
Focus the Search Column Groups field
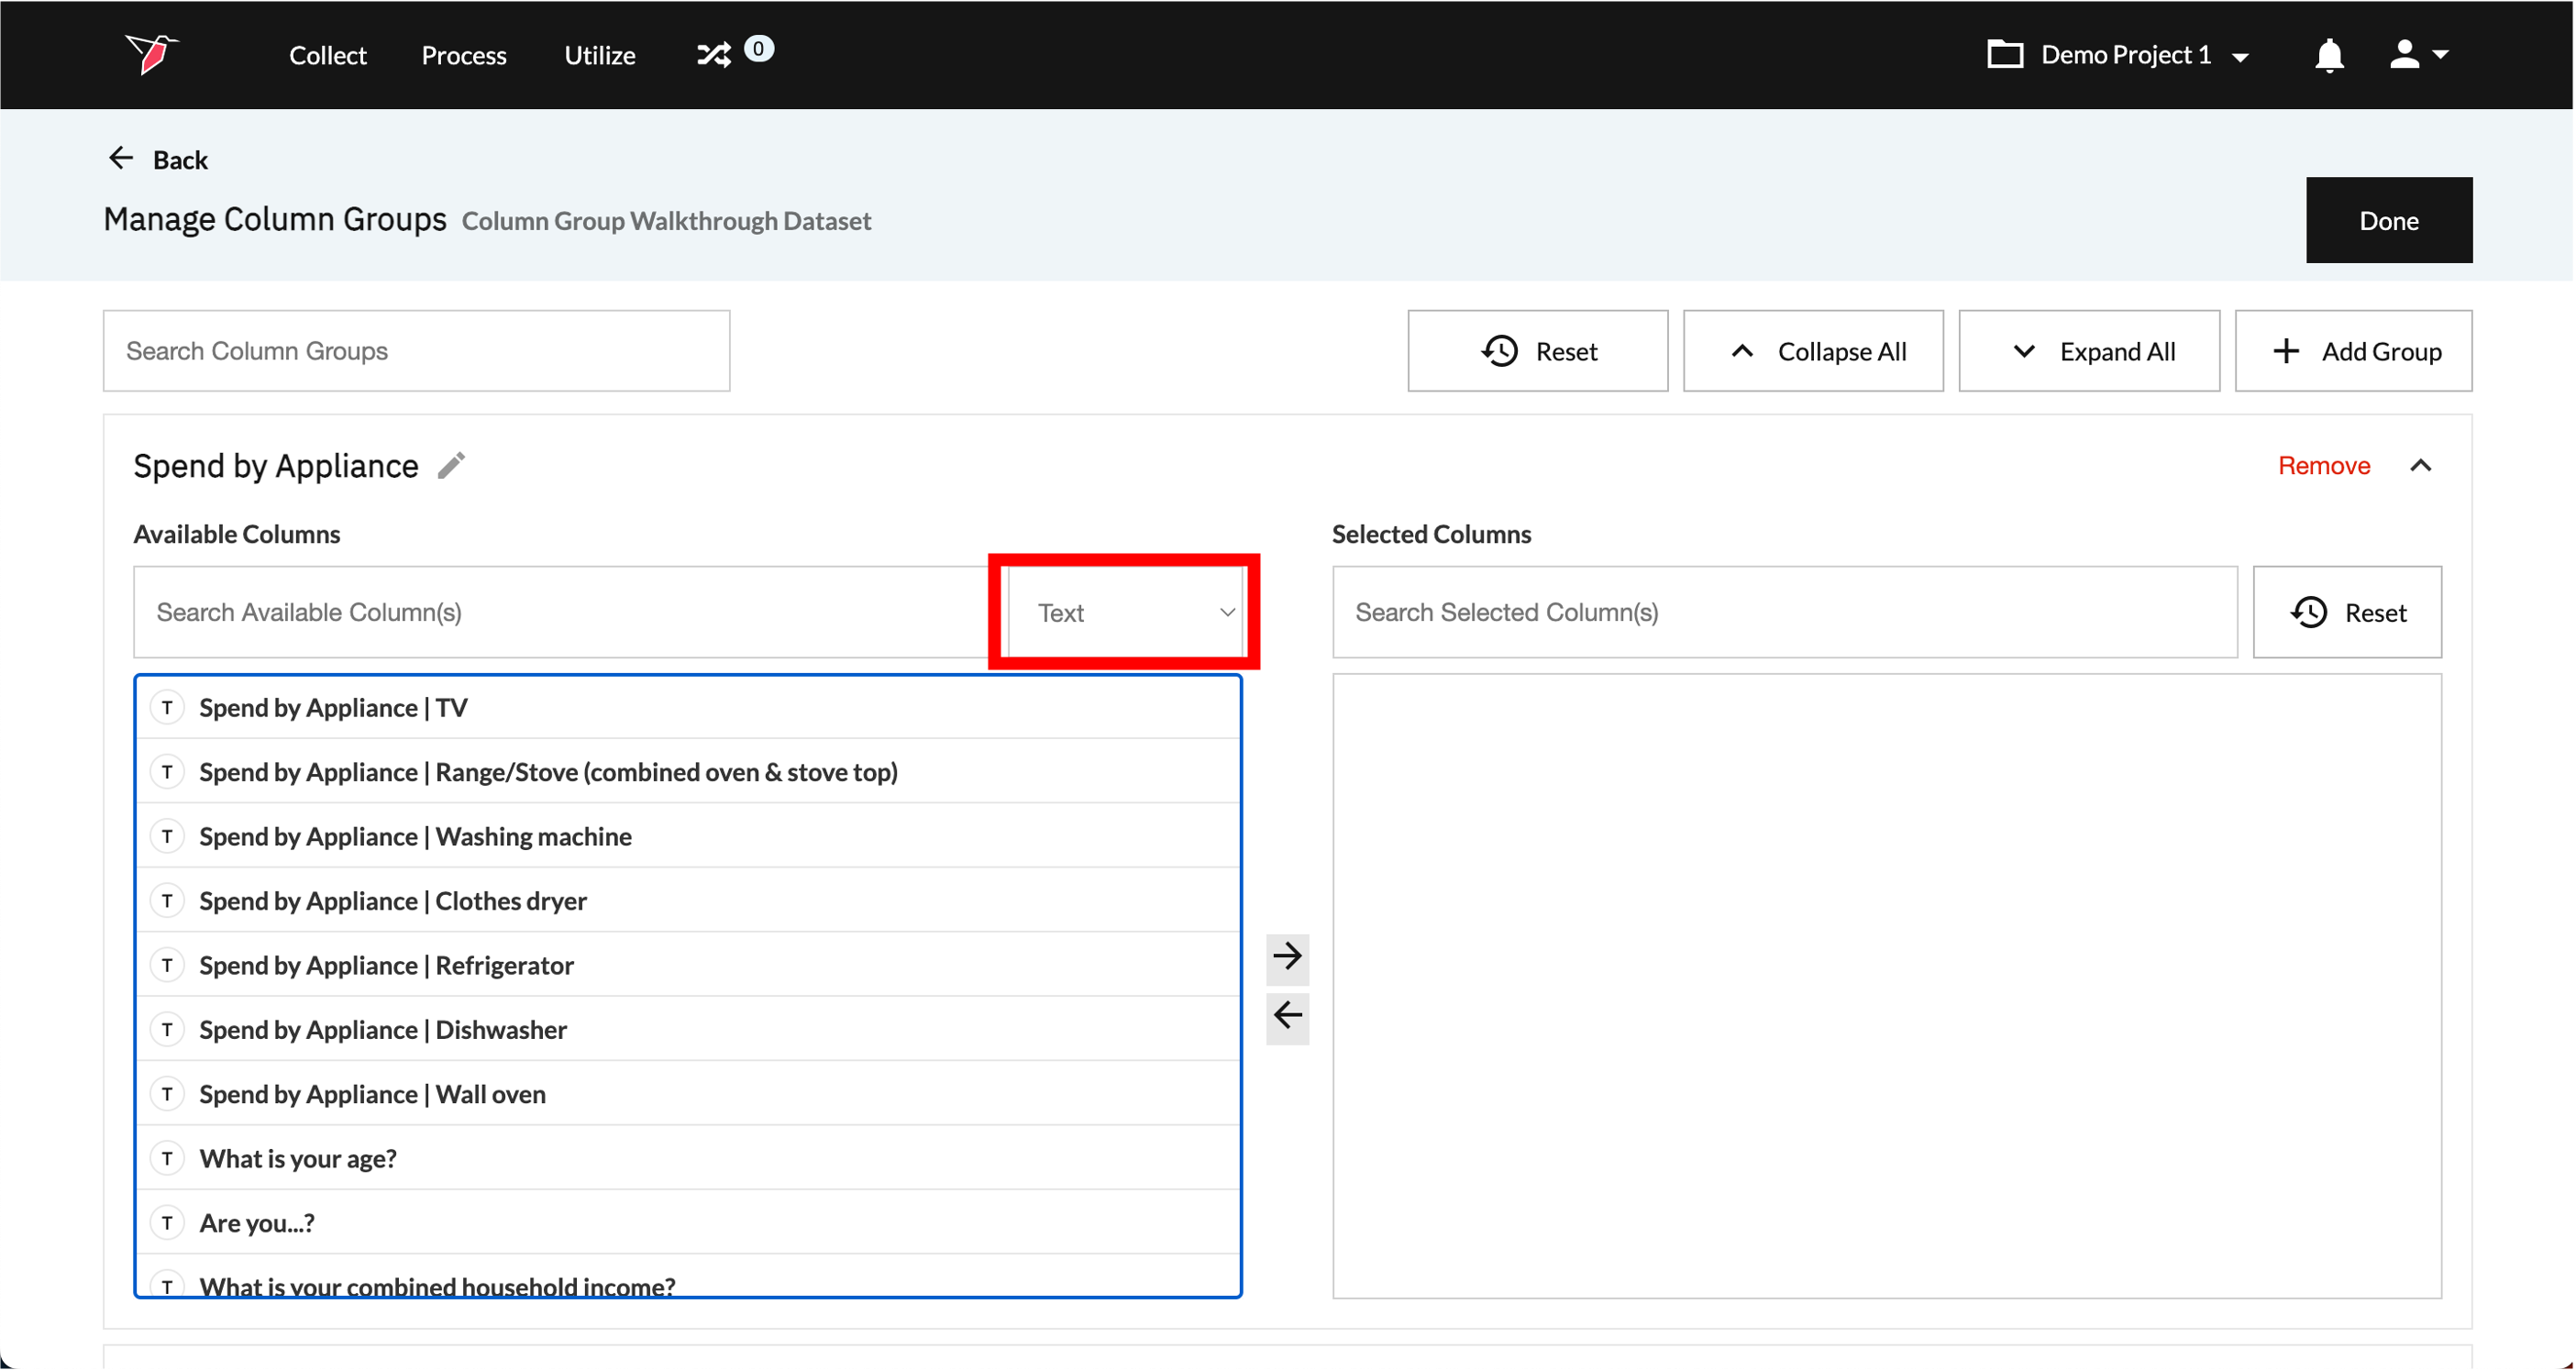(x=416, y=351)
